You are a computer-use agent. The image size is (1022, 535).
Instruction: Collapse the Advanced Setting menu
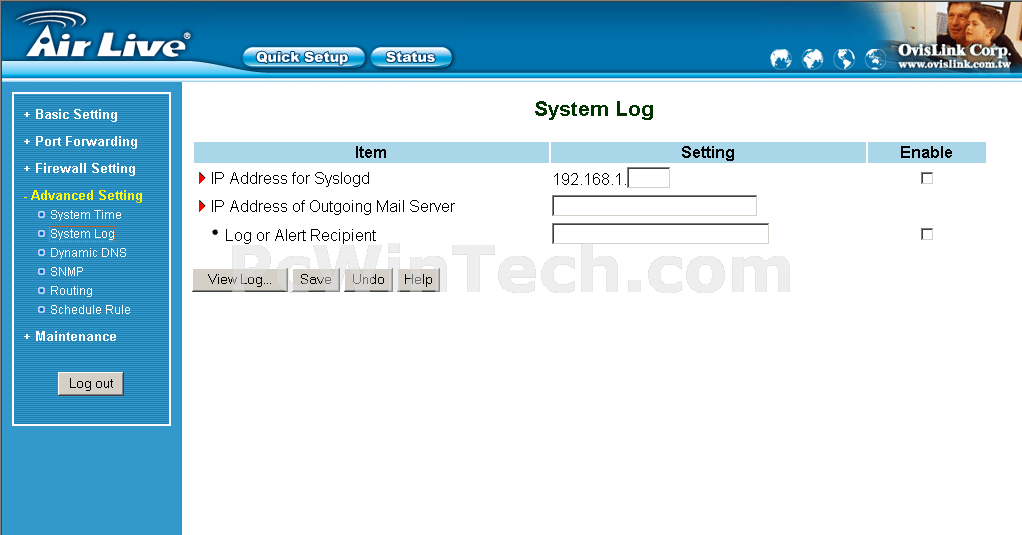[x=87, y=195]
